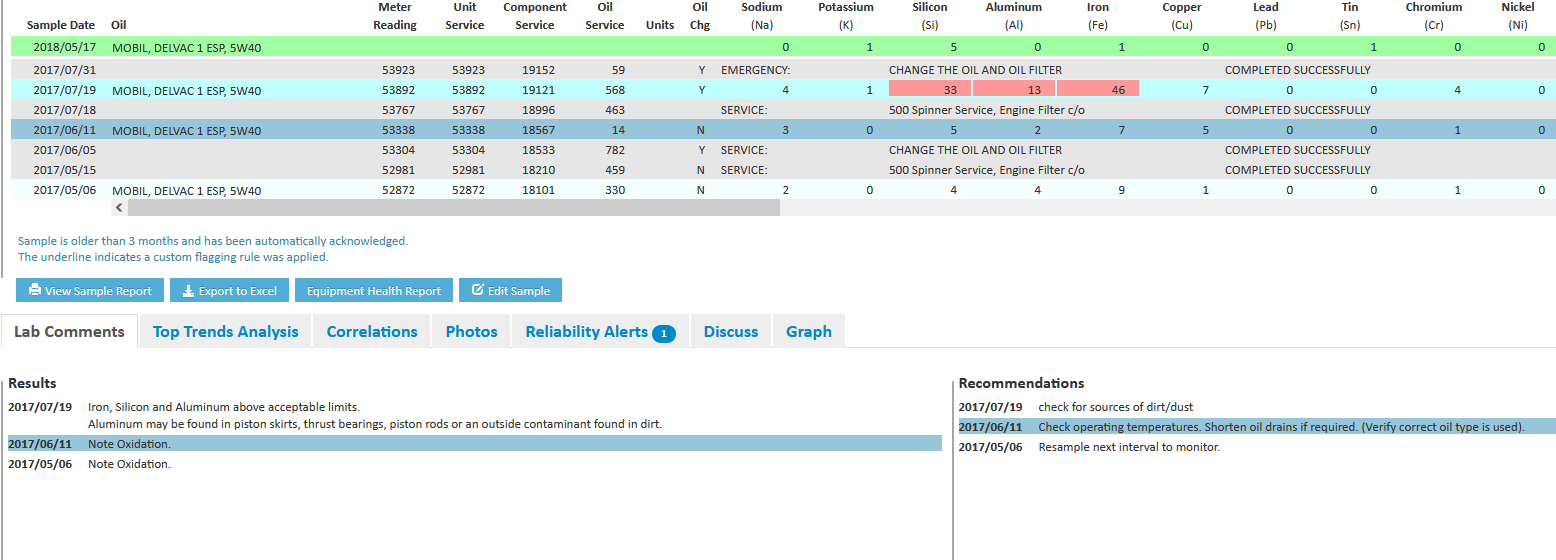Click the left arrow of horizontal scrollbar
The height and width of the screenshot is (560, 1556).
pyautogui.click(x=119, y=208)
